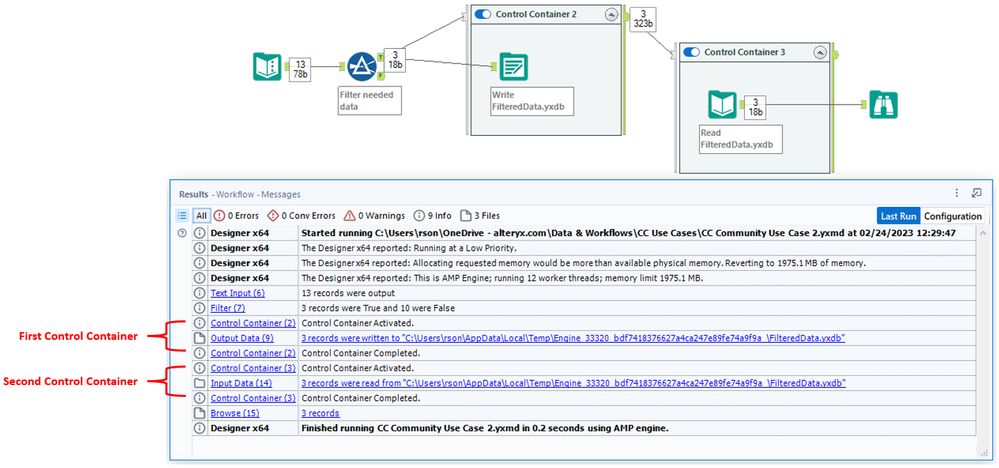Select the Text Input tool on canvas
This screenshot has height=468, width=999.
[x=267, y=66]
